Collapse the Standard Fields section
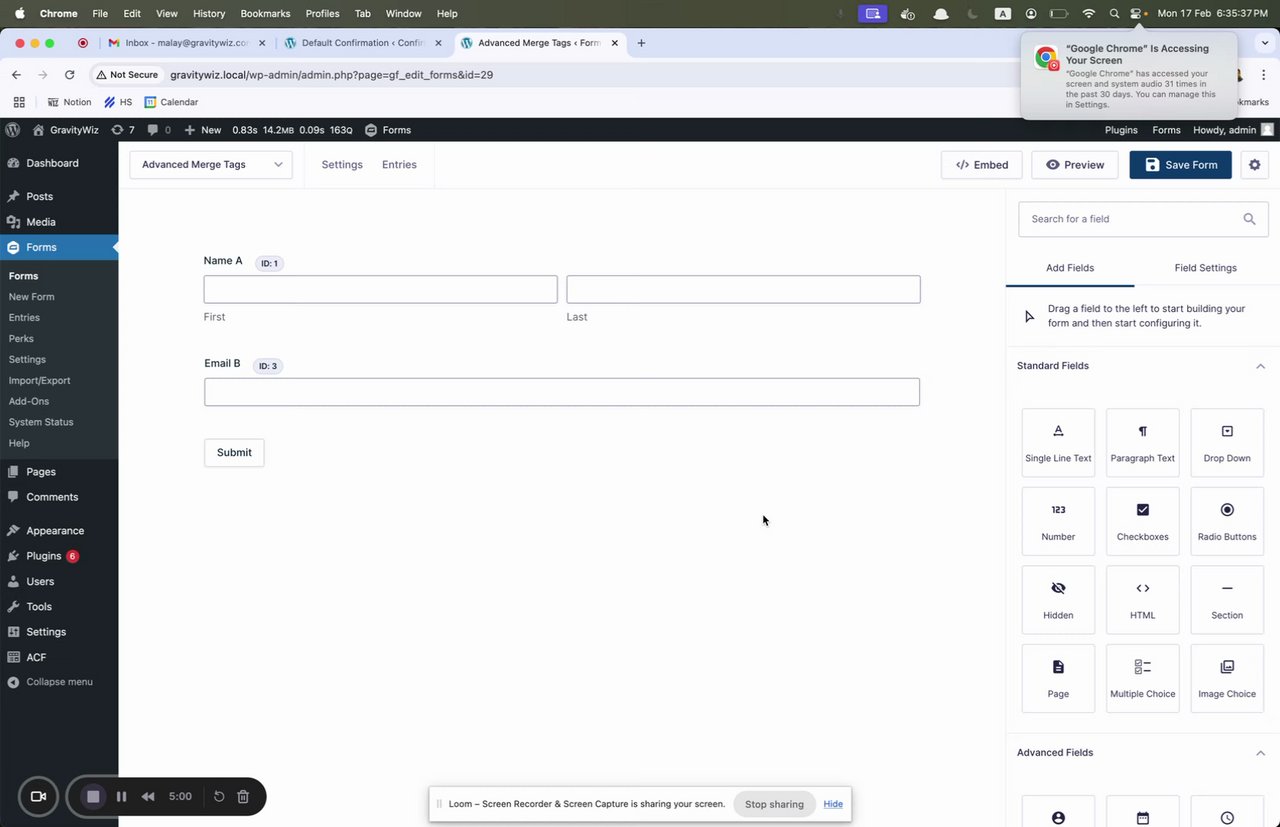1280x827 pixels. (1260, 366)
